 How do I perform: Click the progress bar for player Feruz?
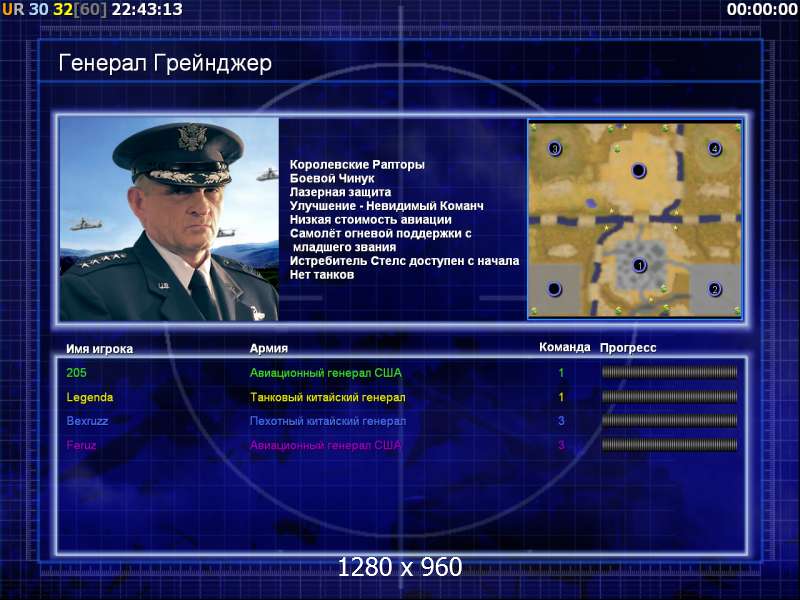(669, 445)
